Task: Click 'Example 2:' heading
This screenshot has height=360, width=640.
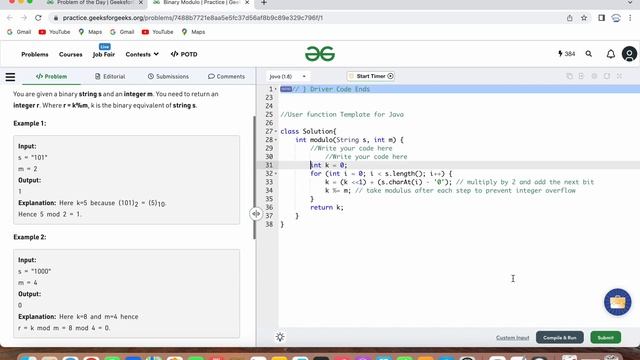Action: 30,237
